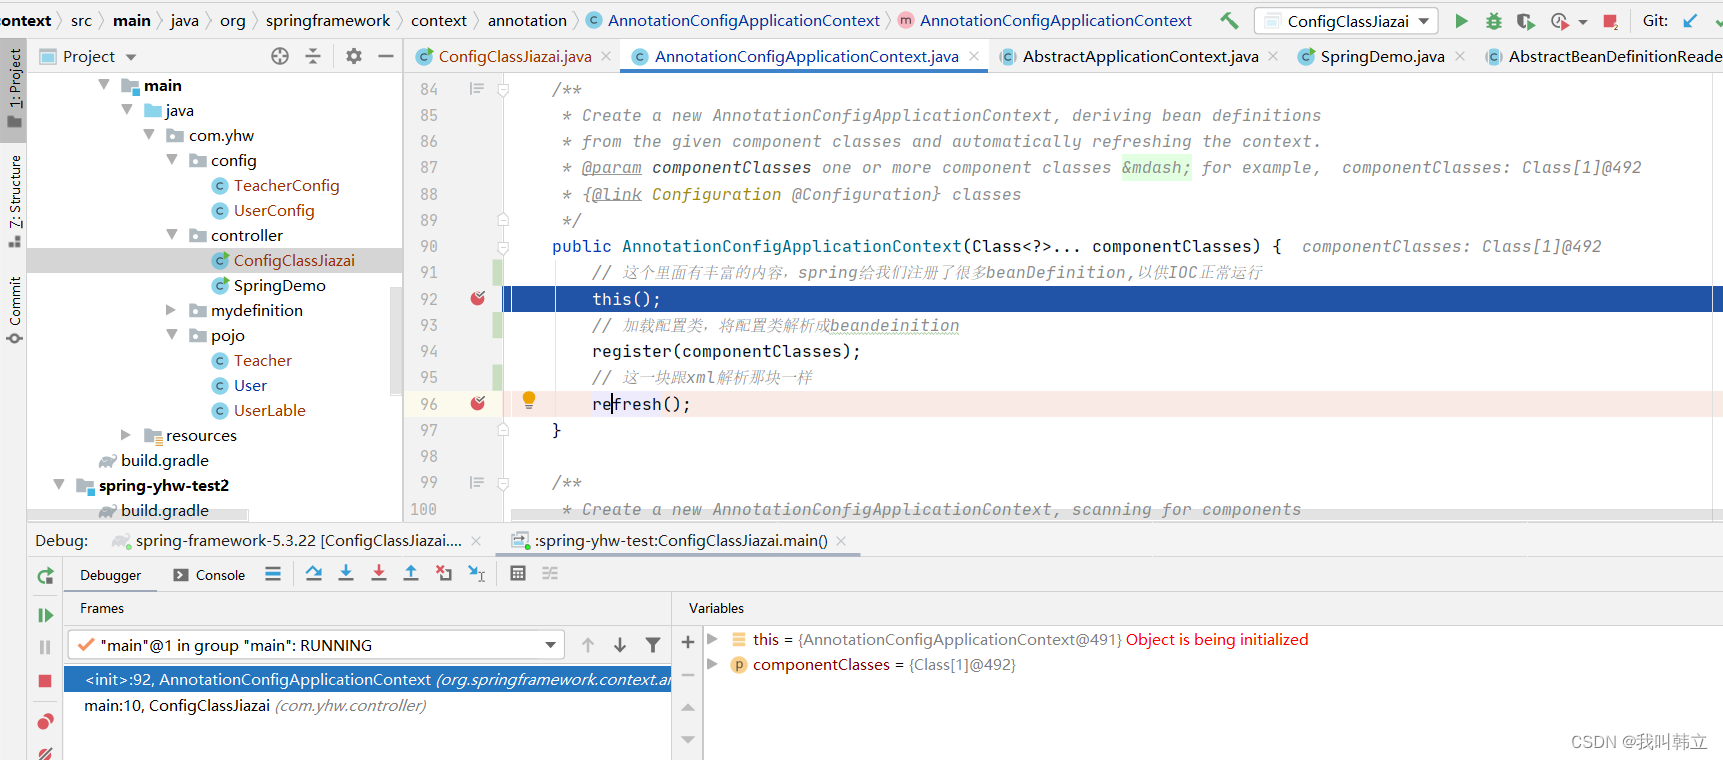Switch to the ConfigClassJiazai.java editor tab
This screenshot has height=760, width=1723.
coord(514,56)
